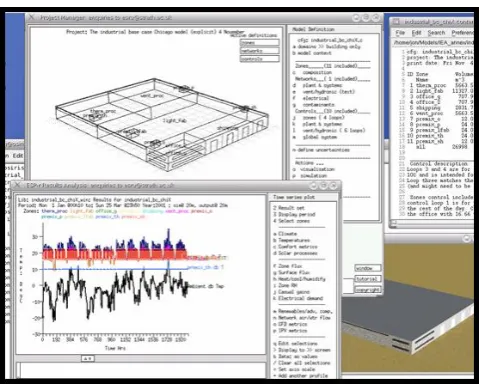Select 'a domains >> building only' option
The width and height of the screenshot is (479, 384).
pos(327,47)
